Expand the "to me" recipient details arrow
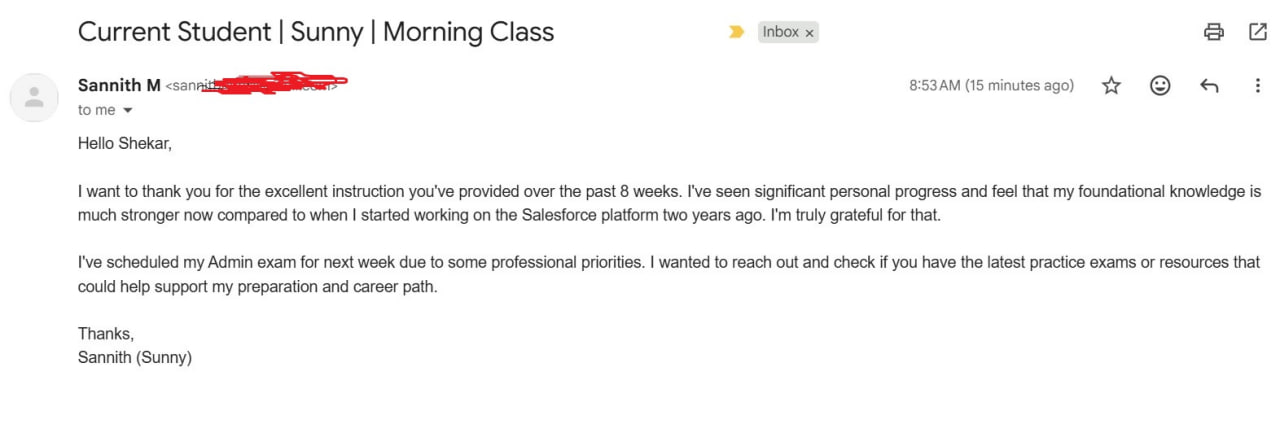Image resolution: width=1280 pixels, height=433 pixels. [x=128, y=111]
